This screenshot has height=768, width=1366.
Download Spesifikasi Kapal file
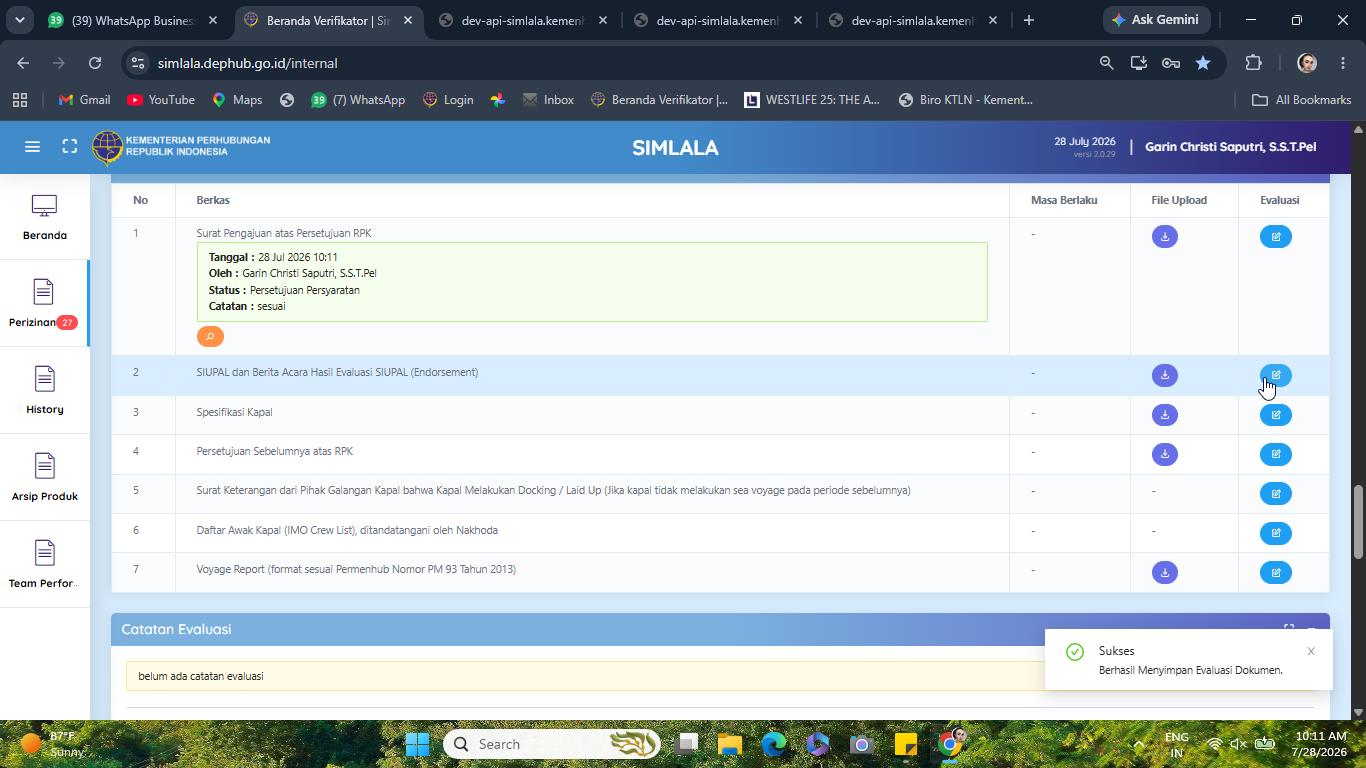(1164, 415)
